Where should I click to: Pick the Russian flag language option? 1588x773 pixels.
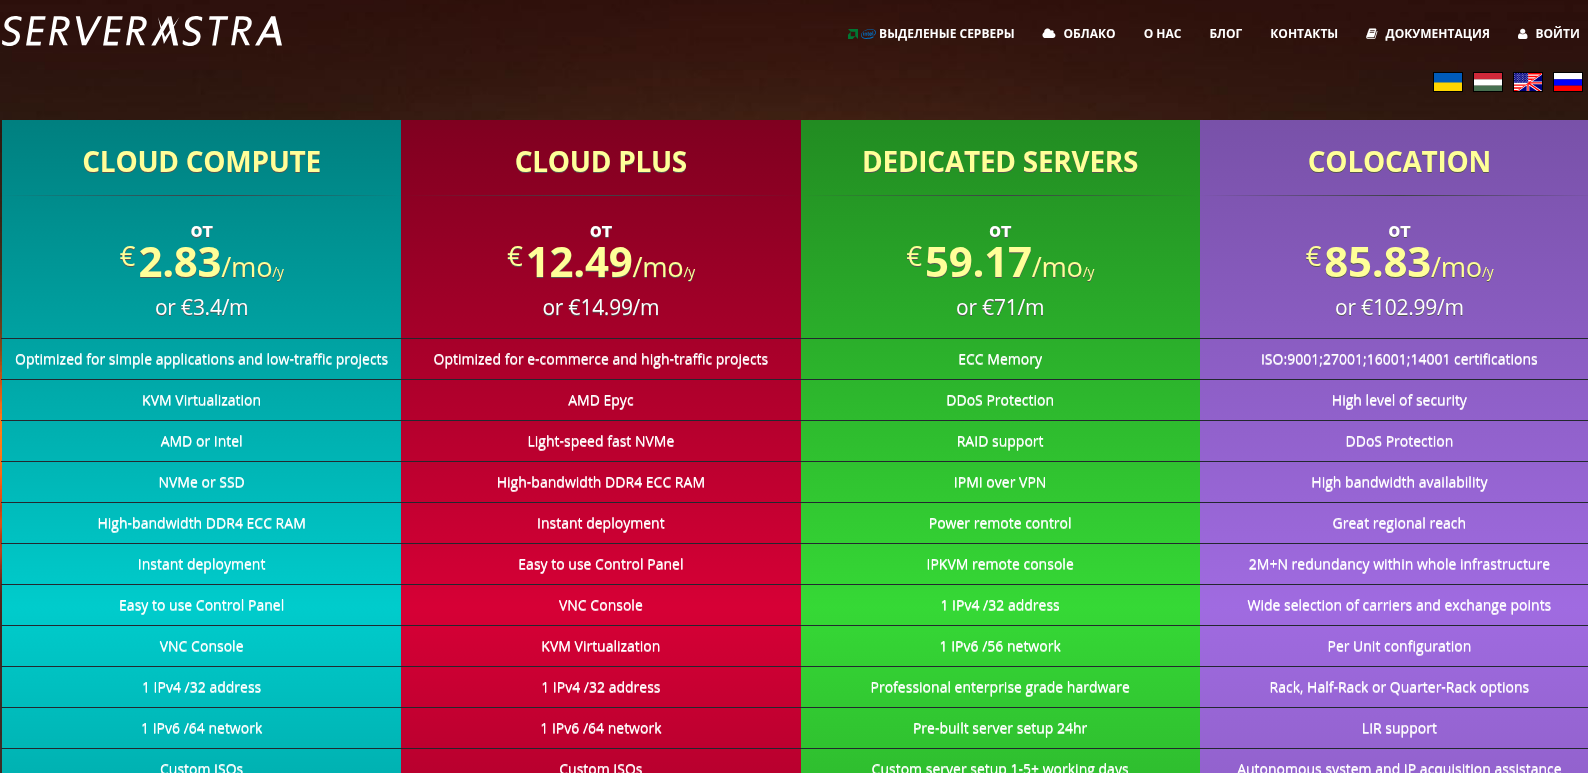coord(1567,82)
